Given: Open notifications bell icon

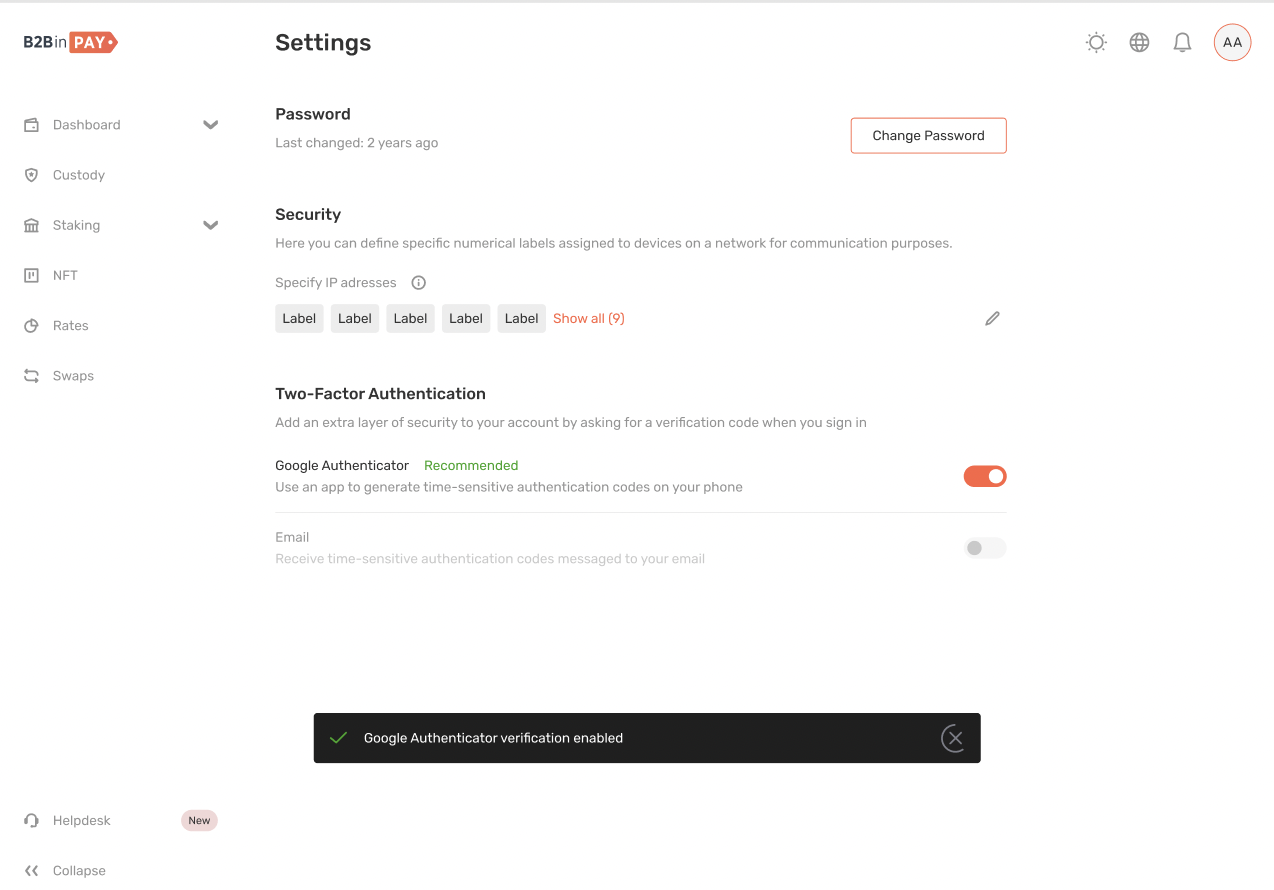Looking at the screenshot, I should click(1182, 42).
